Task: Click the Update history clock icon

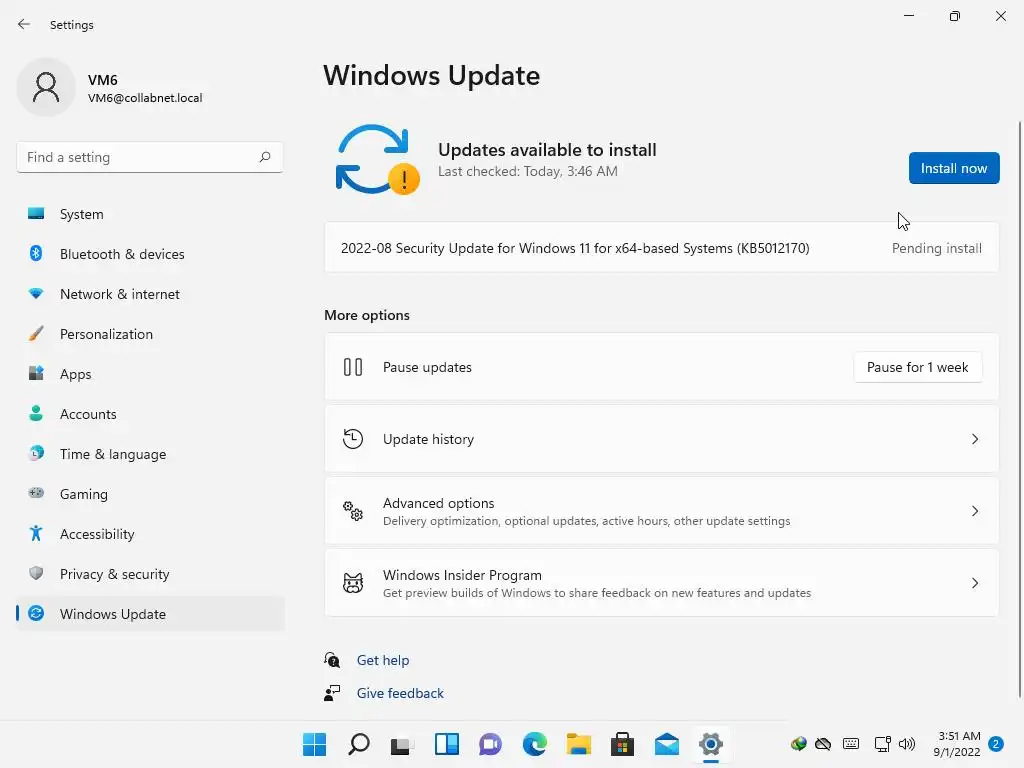Action: (353, 439)
